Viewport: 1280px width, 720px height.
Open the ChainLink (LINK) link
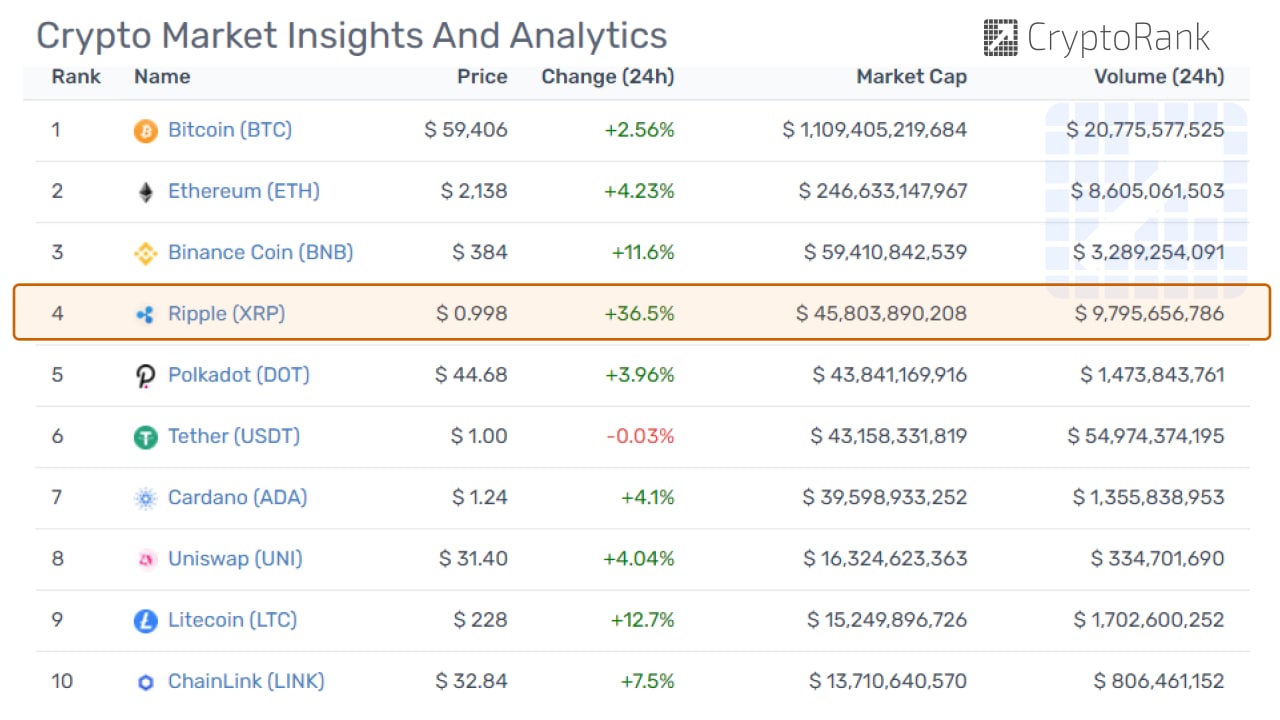point(246,681)
